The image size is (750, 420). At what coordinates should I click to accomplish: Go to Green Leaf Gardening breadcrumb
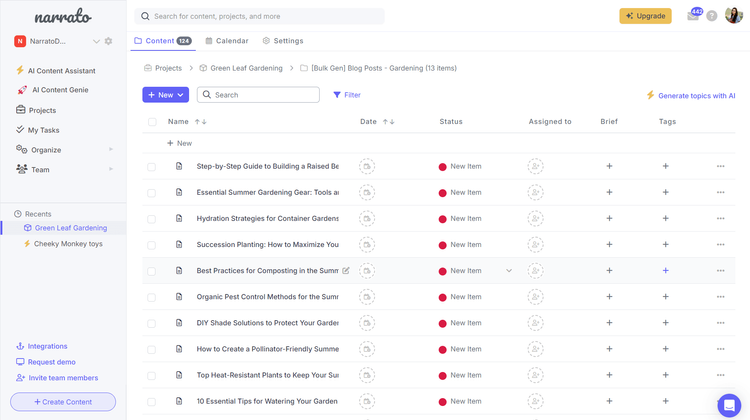(x=241, y=68)
